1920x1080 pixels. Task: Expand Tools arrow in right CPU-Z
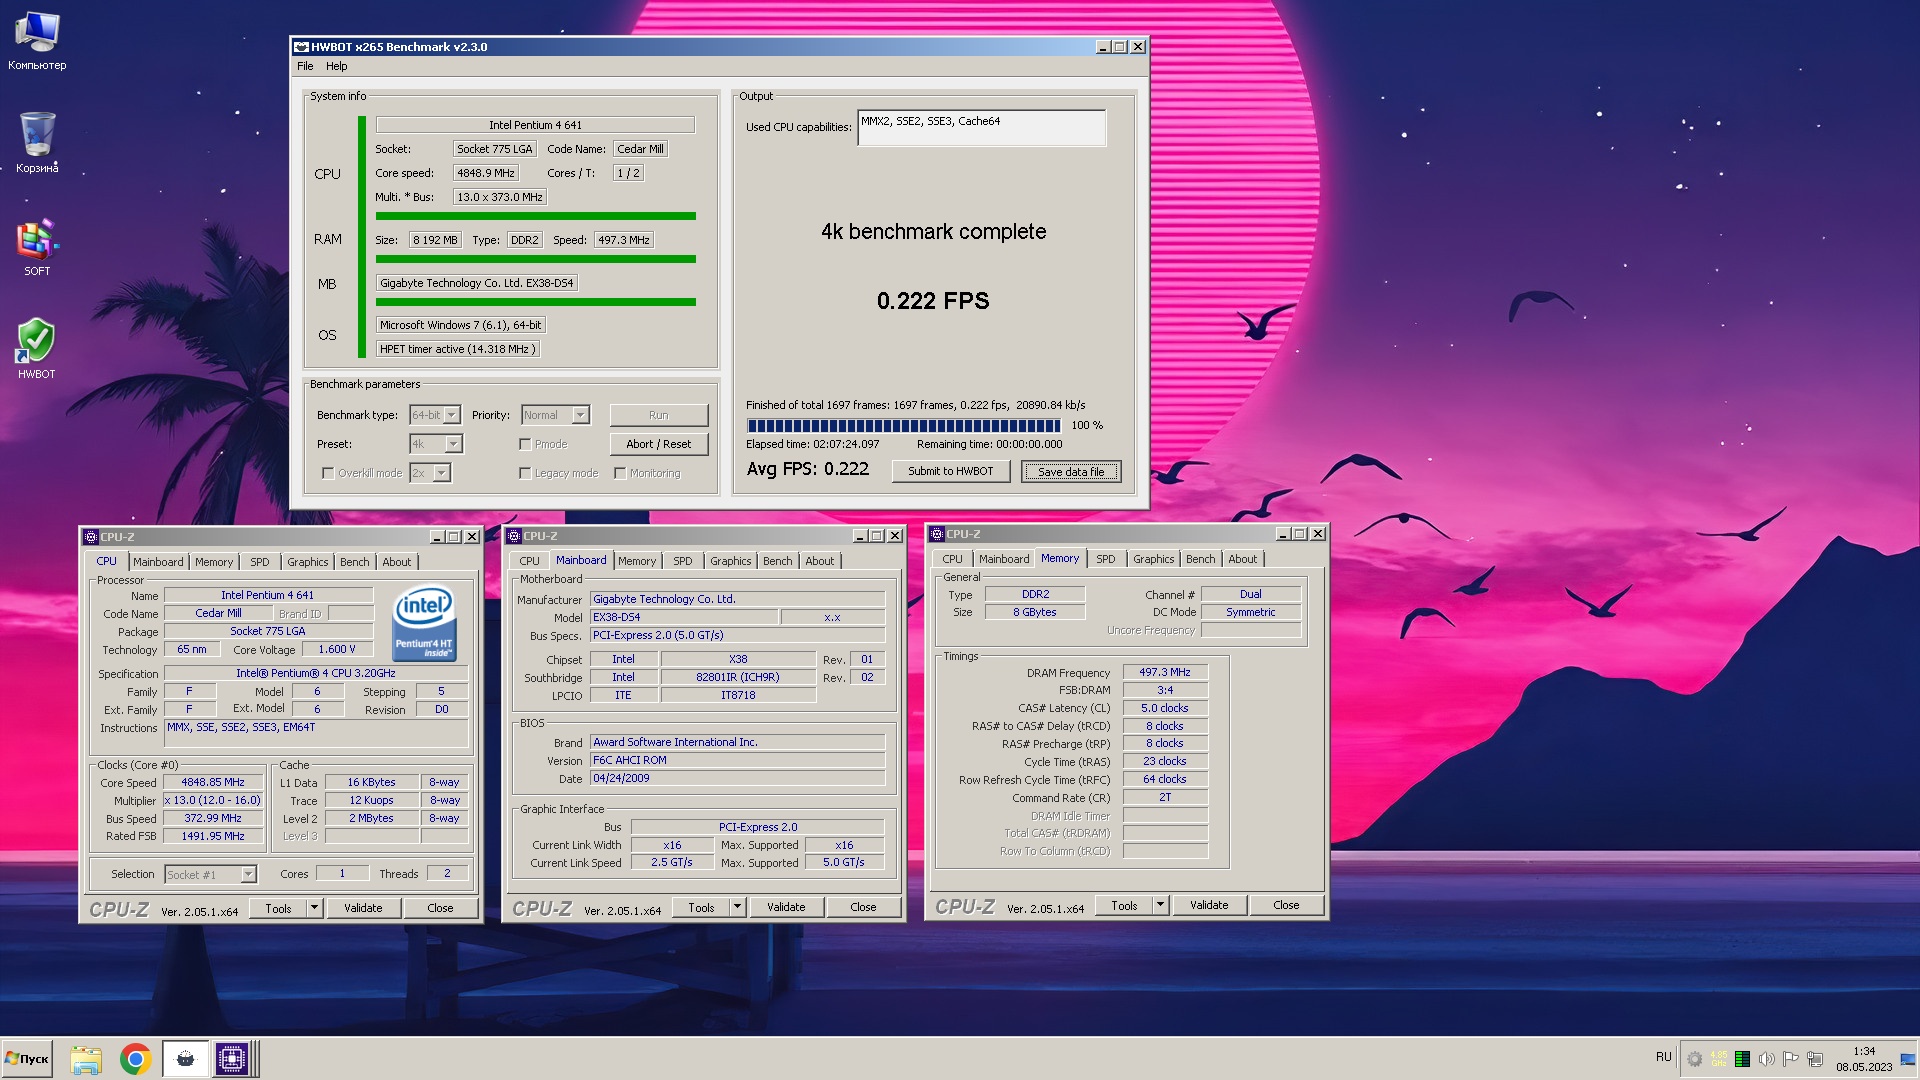(1160, 905)
